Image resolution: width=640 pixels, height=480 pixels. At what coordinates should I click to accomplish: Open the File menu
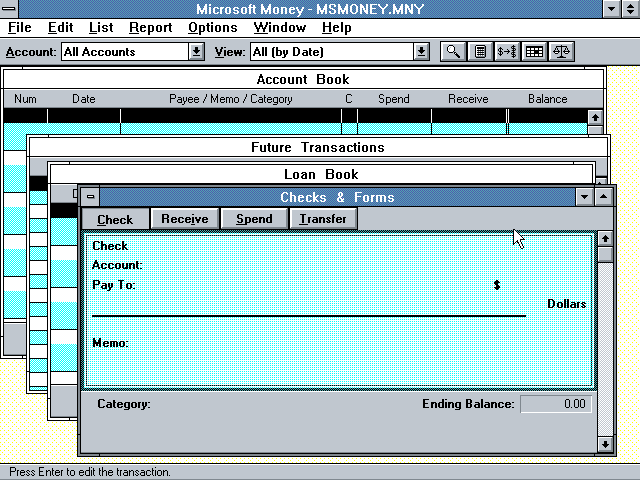click(x=20, y=28)
